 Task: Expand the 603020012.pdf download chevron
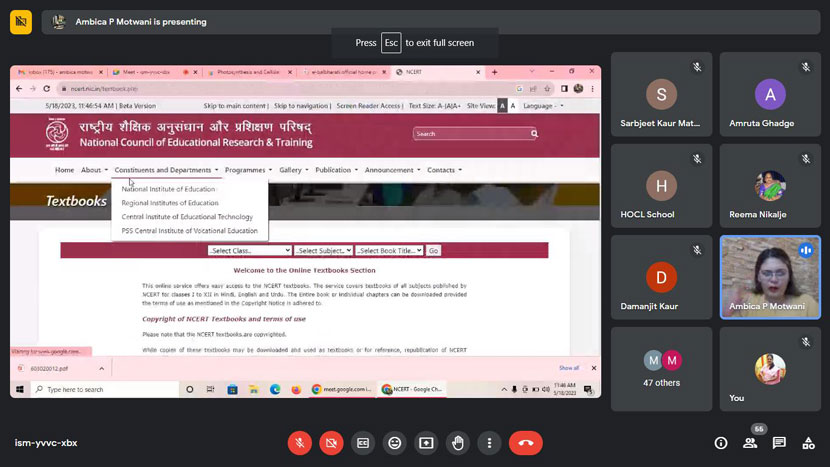[x=102, y=369]
